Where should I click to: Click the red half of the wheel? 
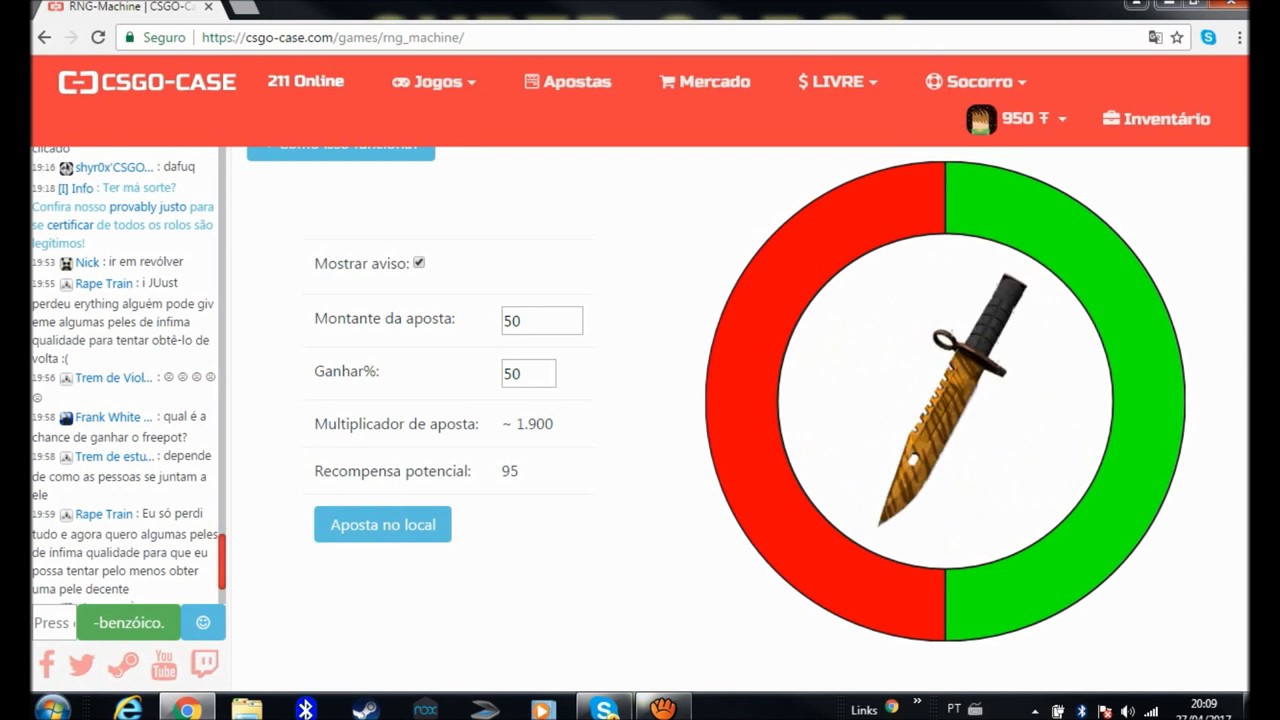point(742,400)
